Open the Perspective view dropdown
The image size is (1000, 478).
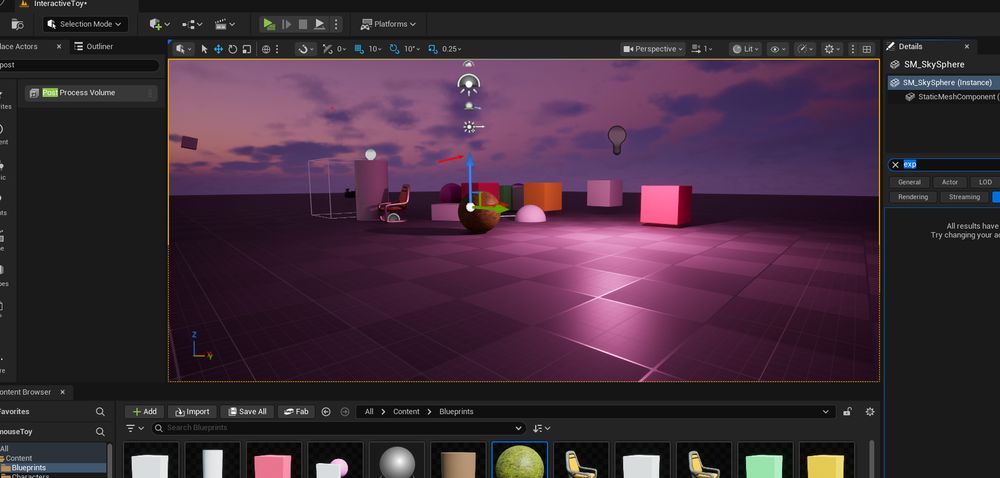652,49
